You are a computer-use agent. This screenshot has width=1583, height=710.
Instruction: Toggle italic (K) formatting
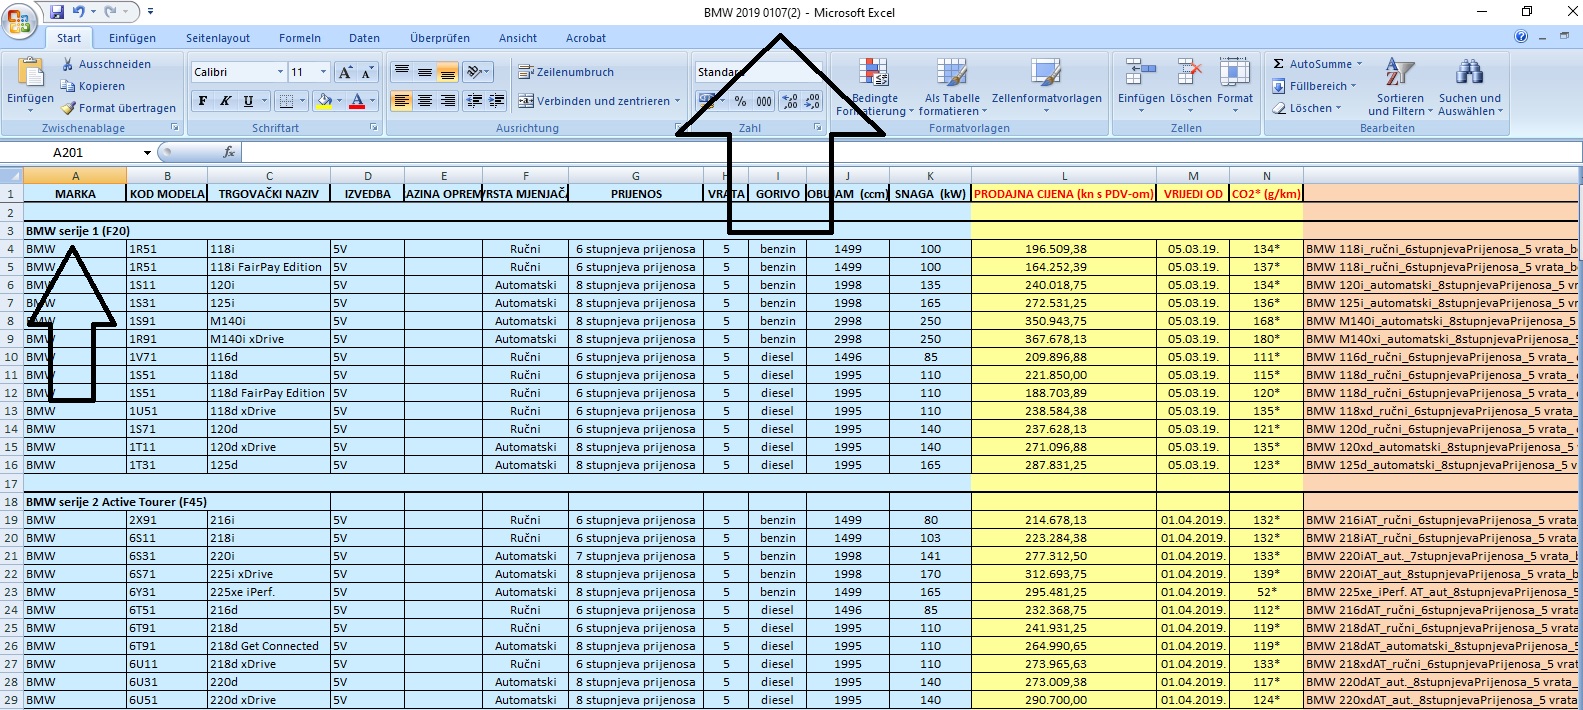point(226,101)
